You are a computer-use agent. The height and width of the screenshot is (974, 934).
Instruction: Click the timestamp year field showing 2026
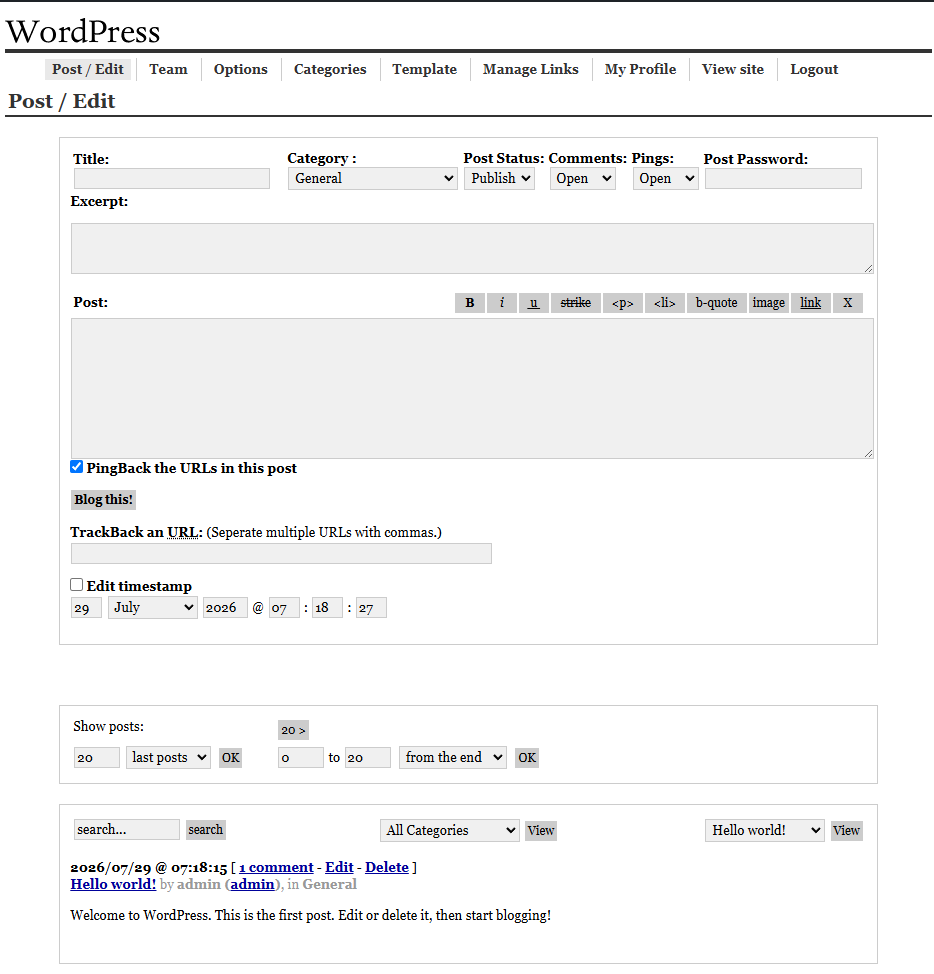click(x=225, y=608)
